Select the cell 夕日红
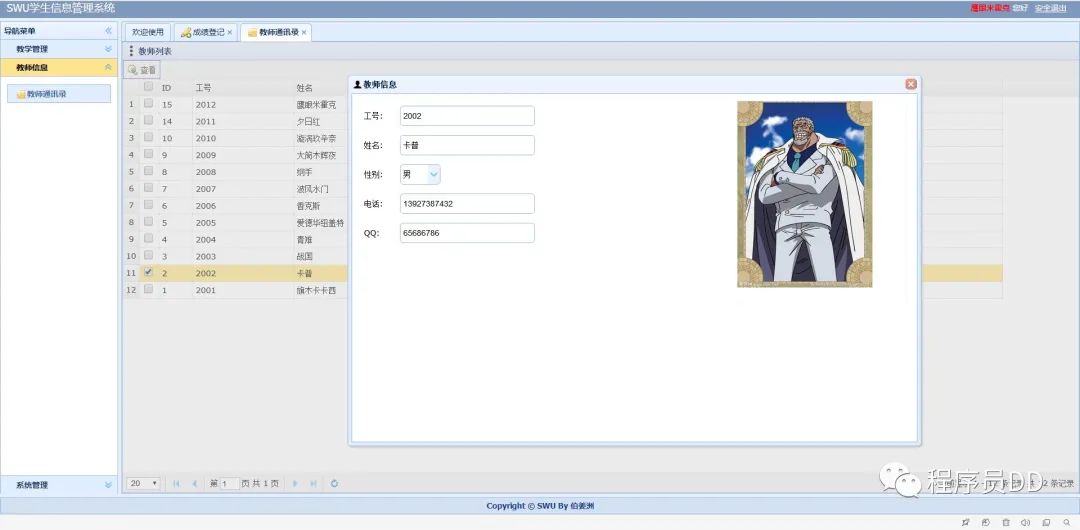Image resolution: width=1080 pixels, height=530 pixels. pos(309,121)
